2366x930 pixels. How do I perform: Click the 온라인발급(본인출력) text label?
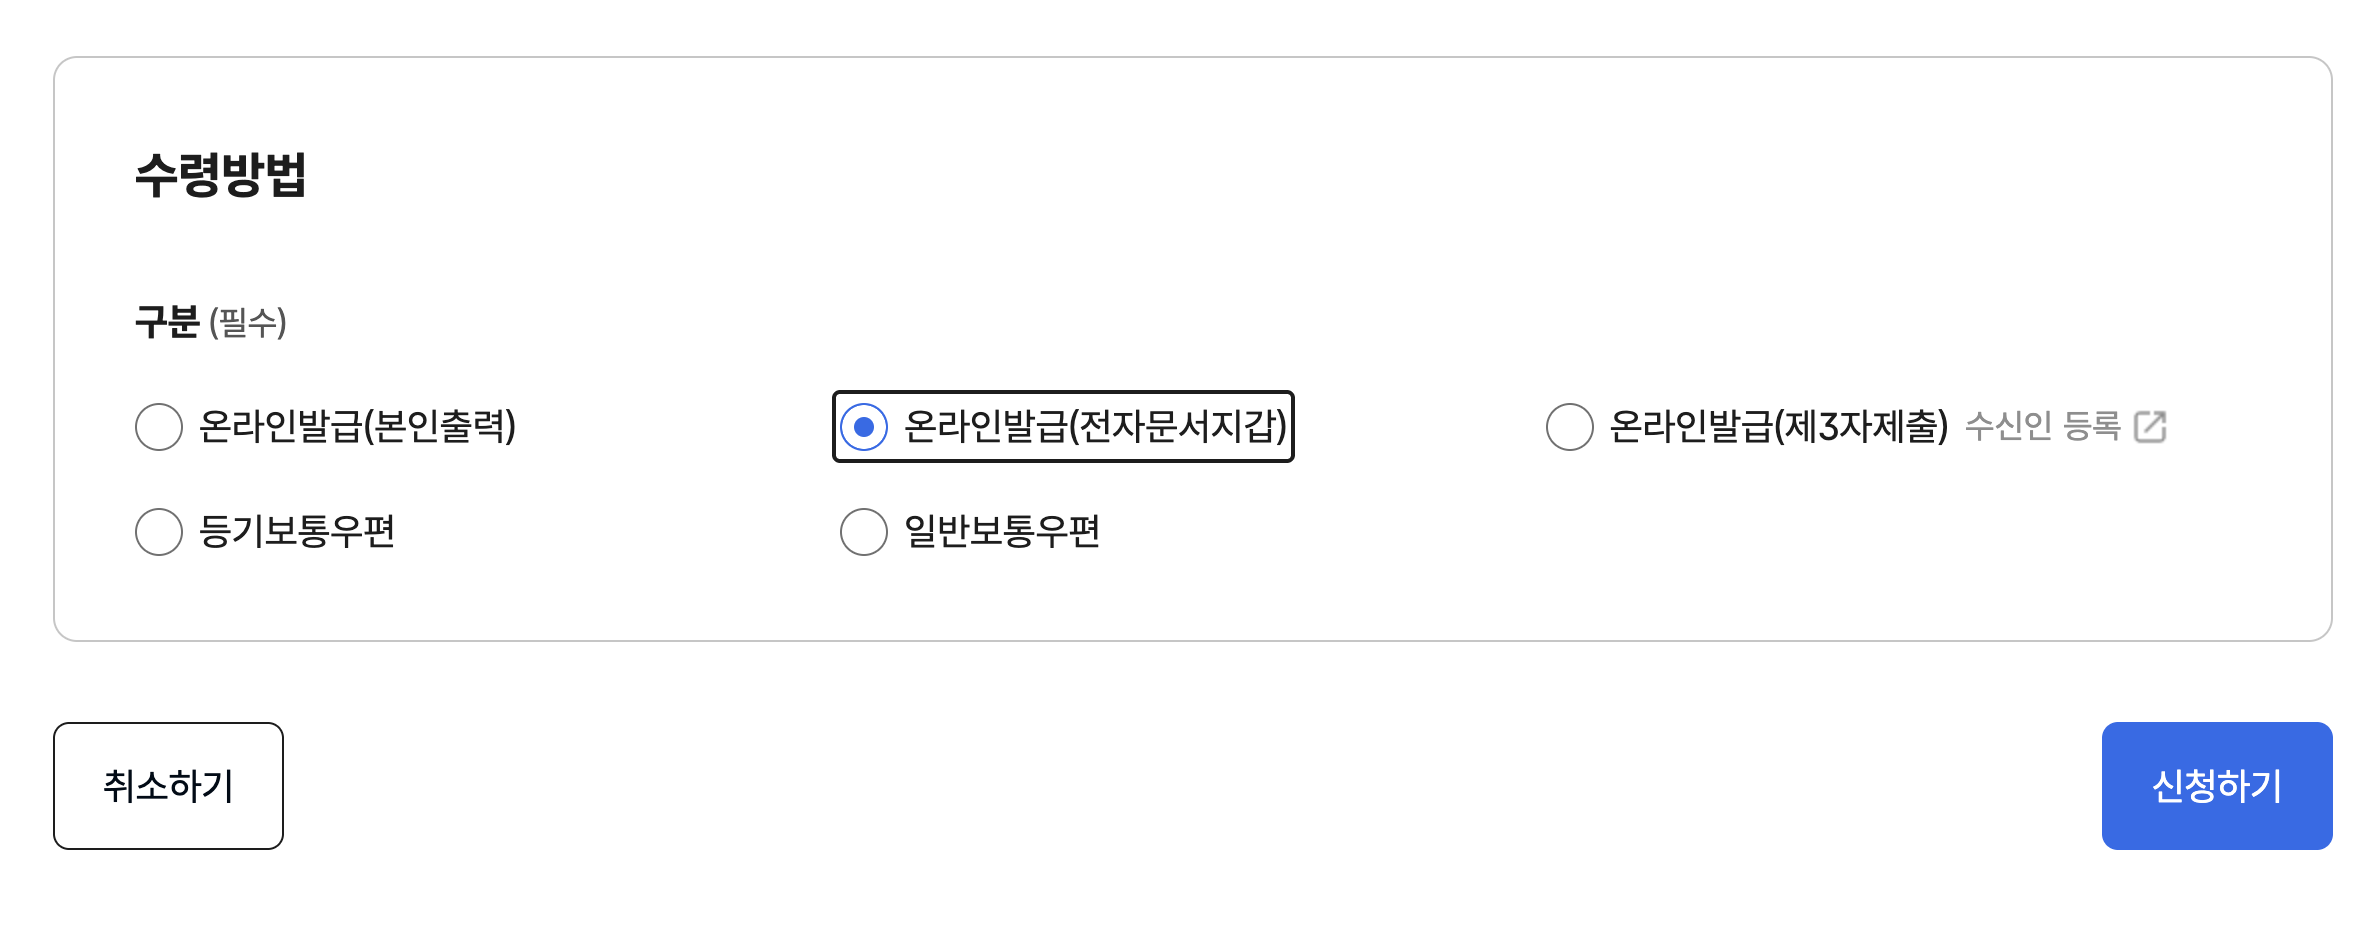[x=357, y=427]
